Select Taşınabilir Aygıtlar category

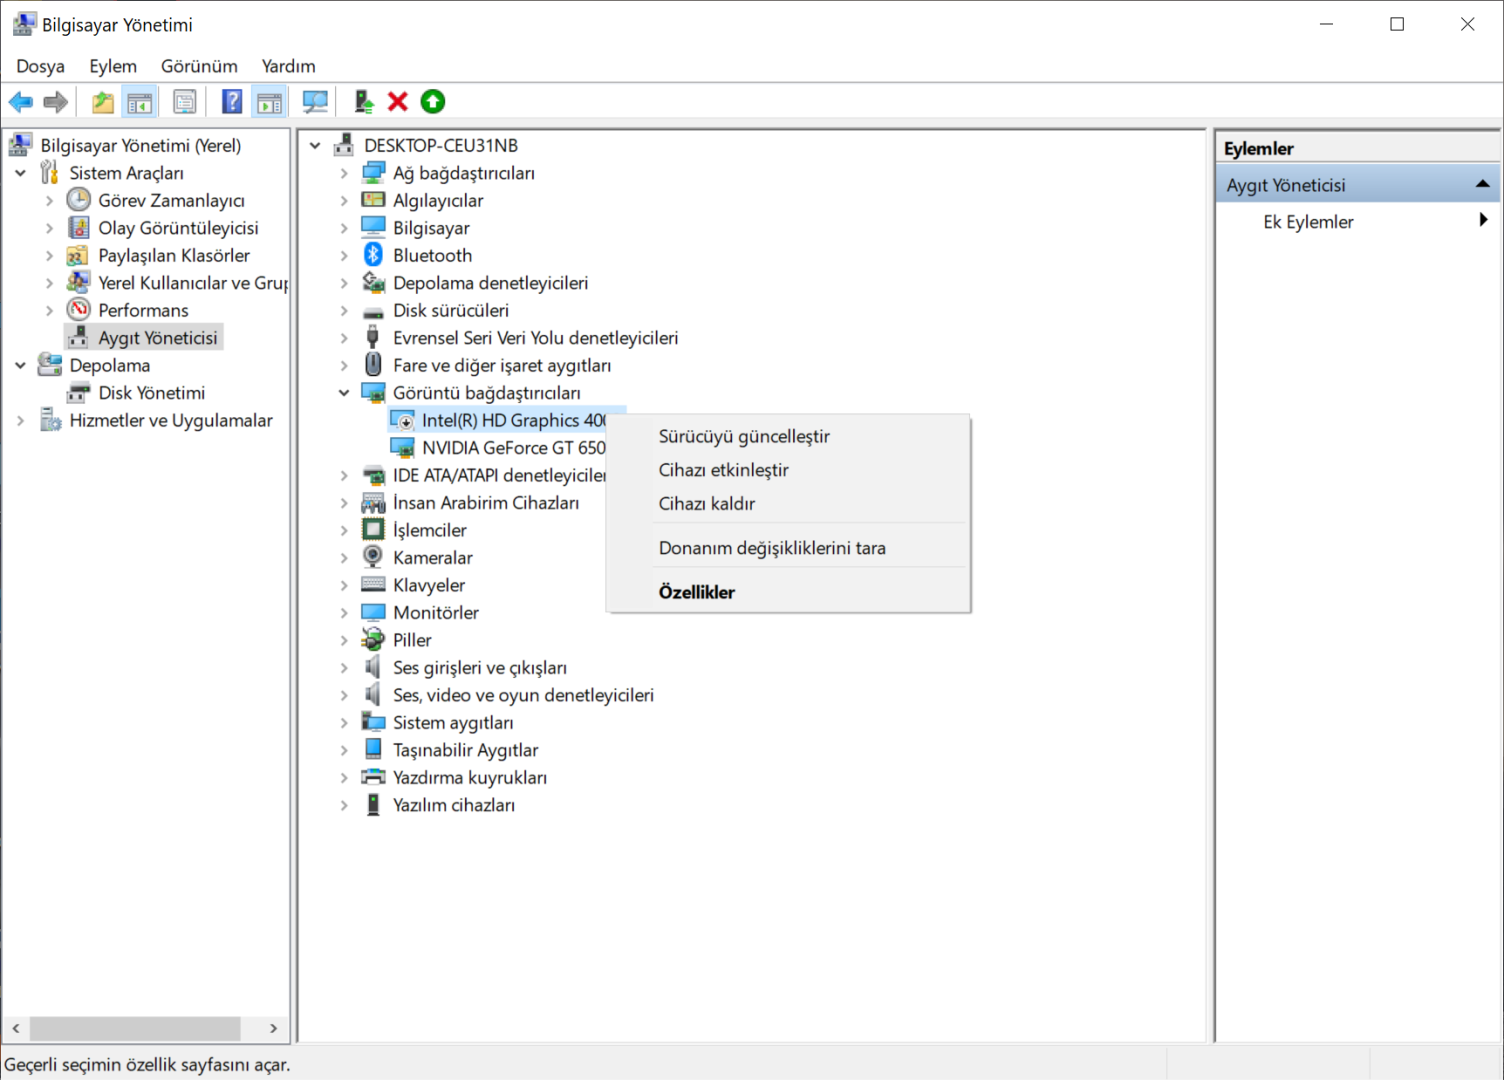click(465, 750)
